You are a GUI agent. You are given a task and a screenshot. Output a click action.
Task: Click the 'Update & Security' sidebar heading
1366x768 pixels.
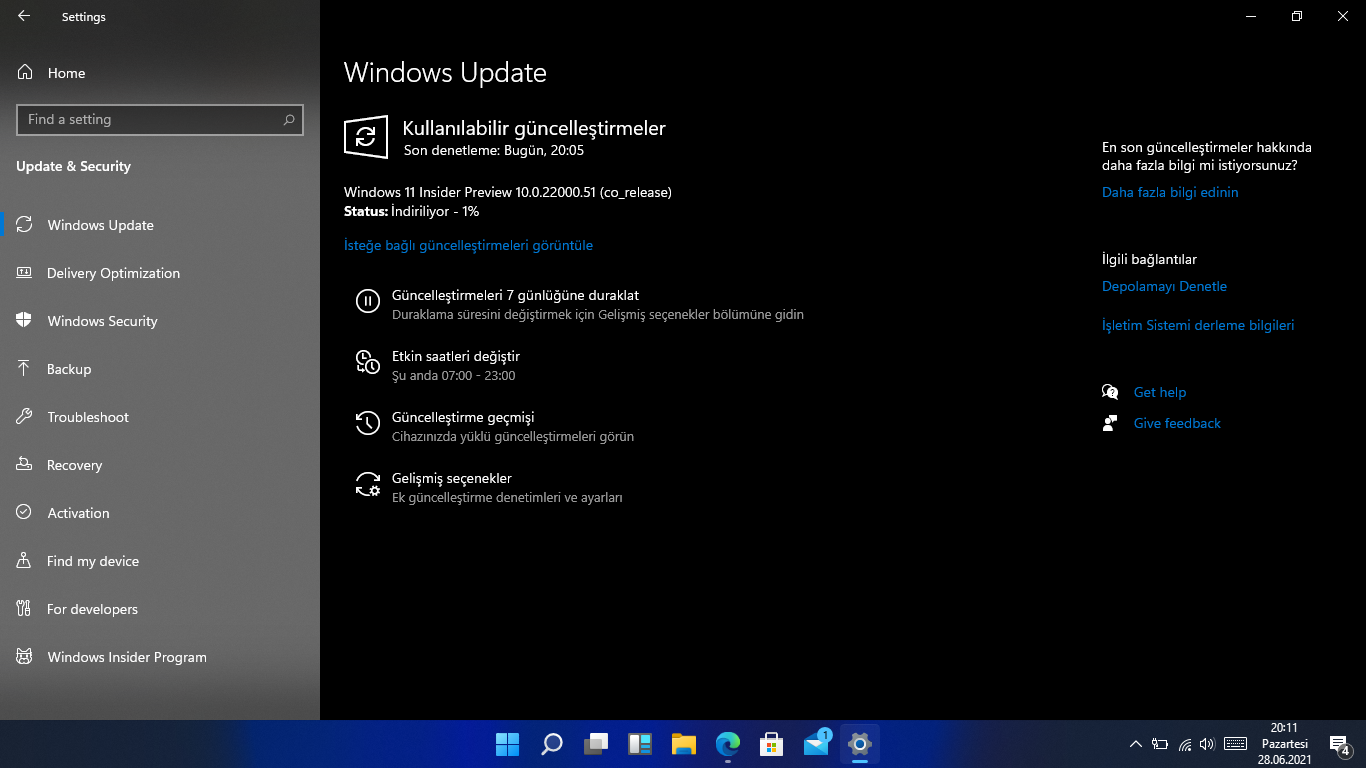(x=73, y=166)
